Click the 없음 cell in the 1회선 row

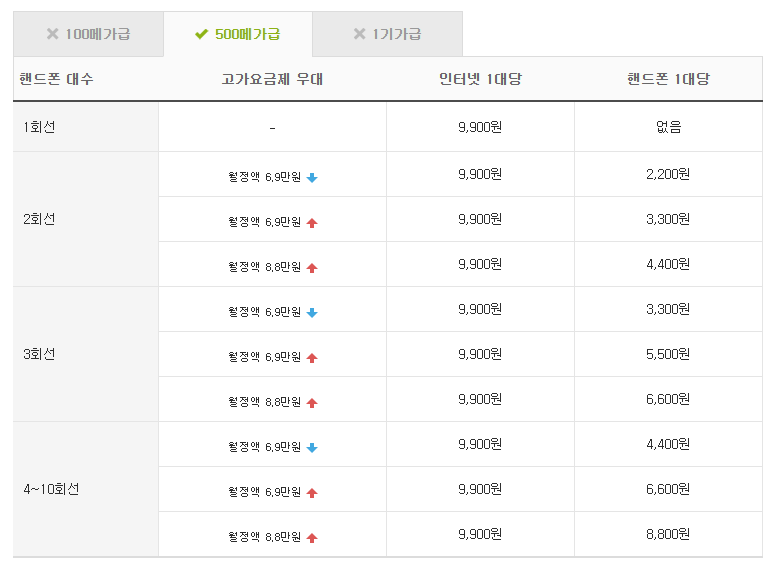pos(668,127)
